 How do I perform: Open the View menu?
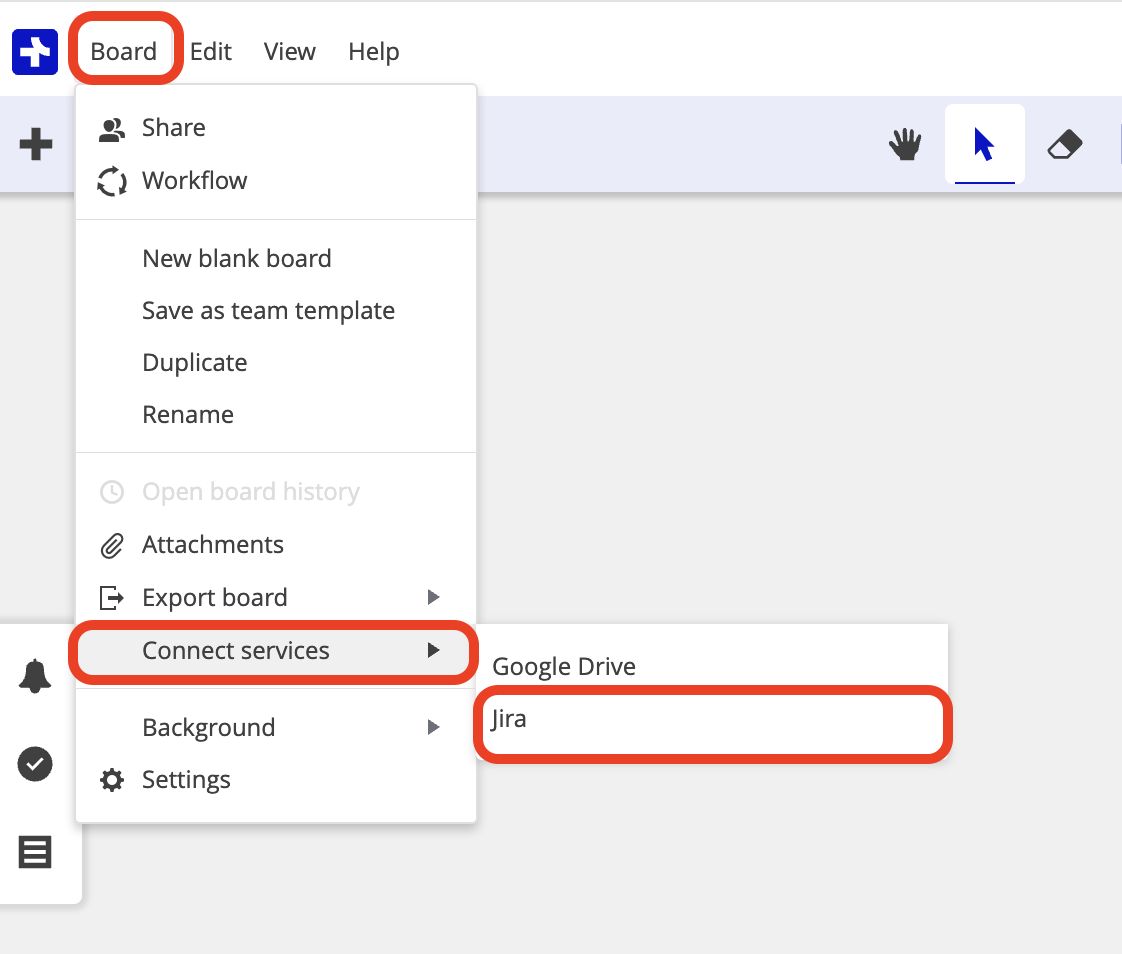pos(290,52)
